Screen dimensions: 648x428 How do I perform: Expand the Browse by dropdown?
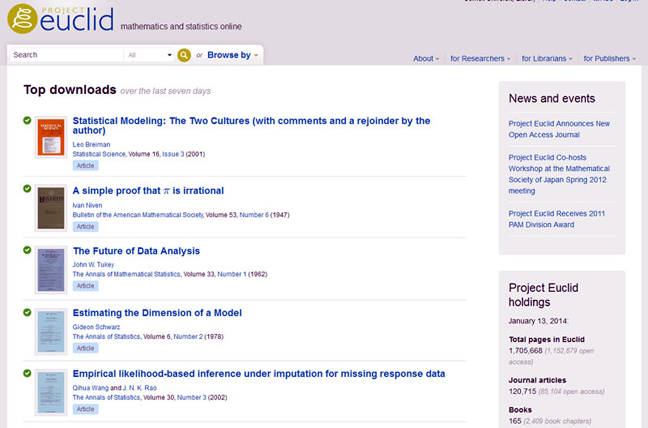pos(233,55)
